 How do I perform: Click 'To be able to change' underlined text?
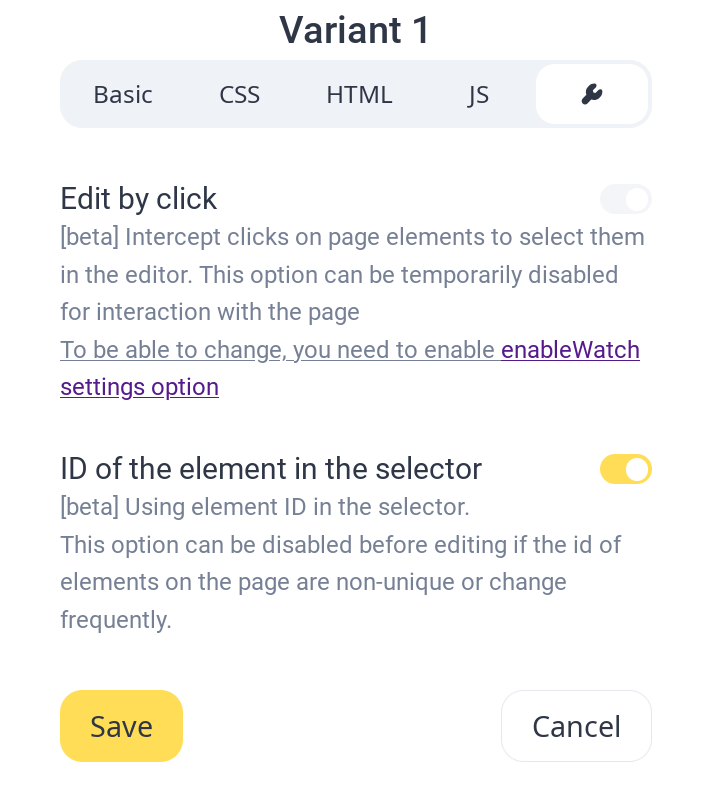(277, 350)
